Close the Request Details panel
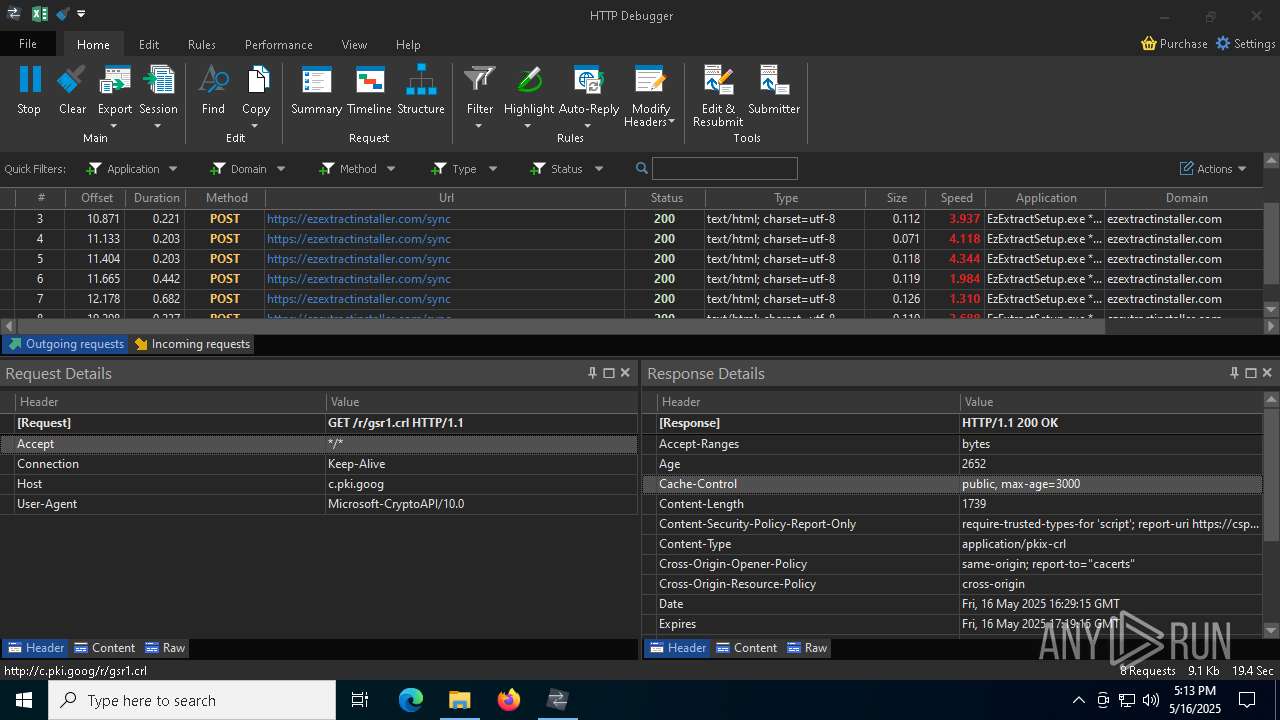Viewport: 1280px width, 720px height. (x=625, y=373)
